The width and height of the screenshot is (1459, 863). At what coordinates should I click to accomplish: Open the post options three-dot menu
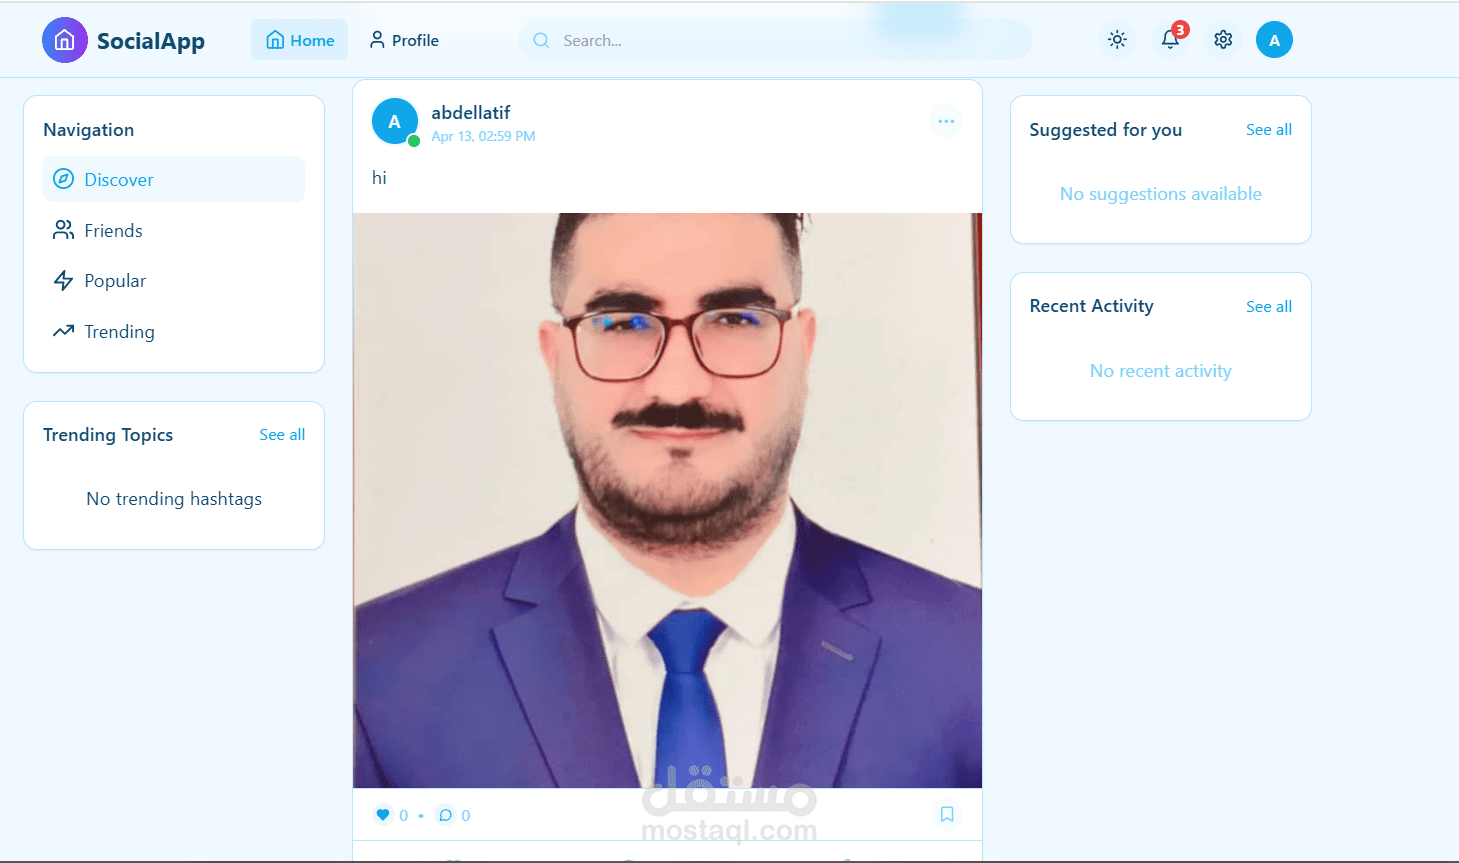(x=946, y=122)
